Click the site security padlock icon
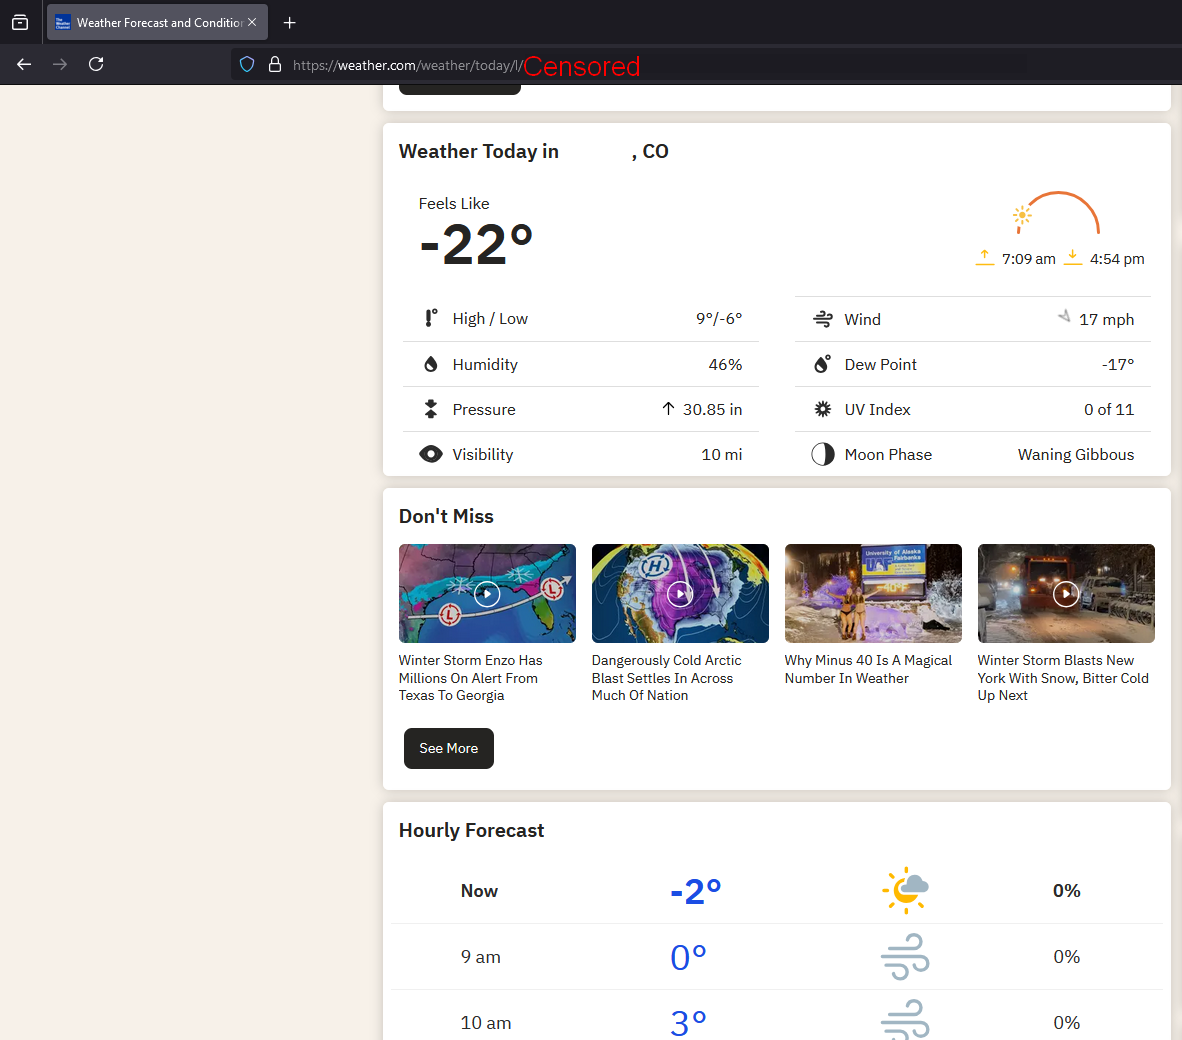The image size is (1182, 1040). coord(275,64)
